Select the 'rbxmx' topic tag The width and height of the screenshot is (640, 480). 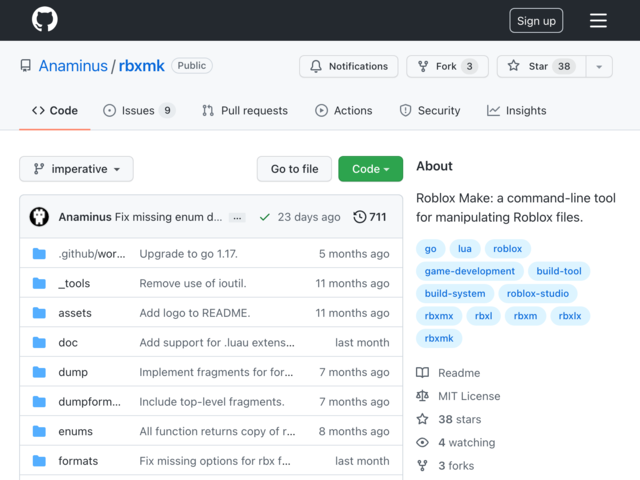tap(439, 316)
